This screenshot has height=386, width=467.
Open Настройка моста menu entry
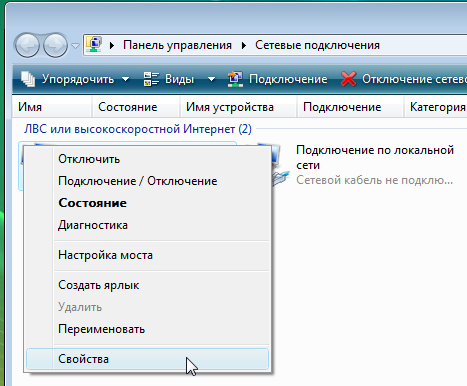click(147, 255)
